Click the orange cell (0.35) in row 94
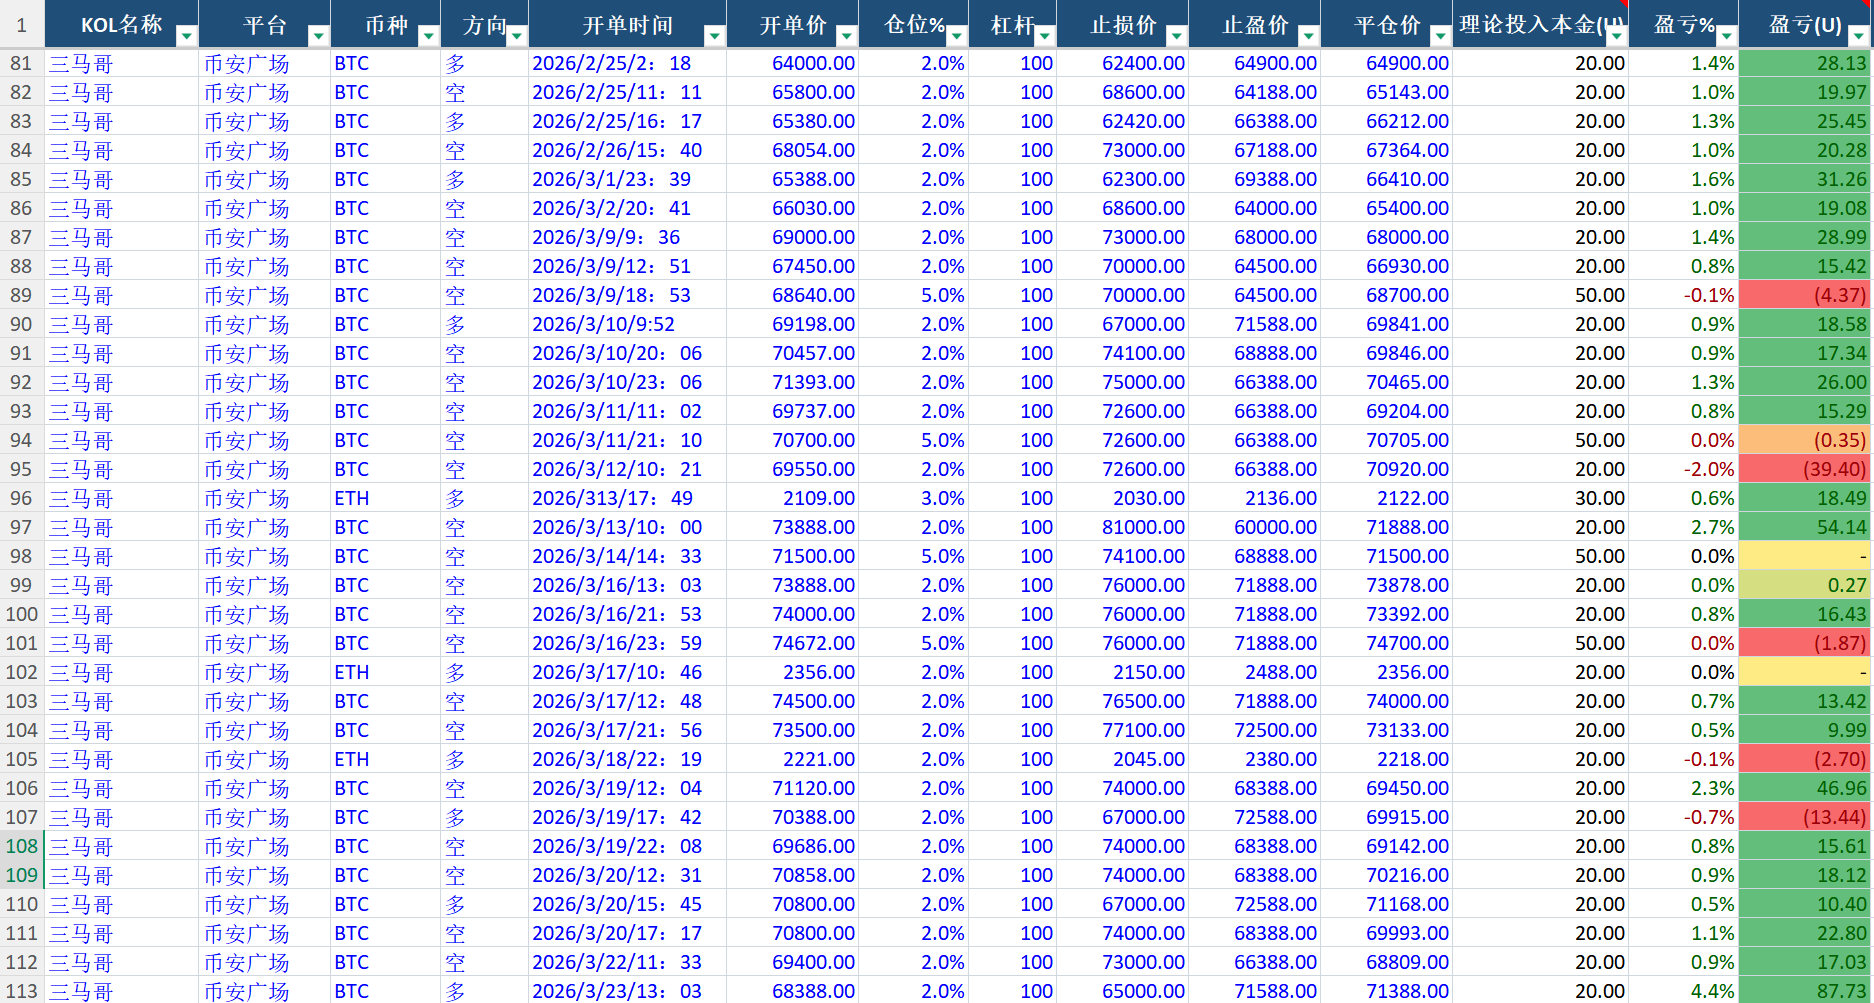 (1804, 440)
